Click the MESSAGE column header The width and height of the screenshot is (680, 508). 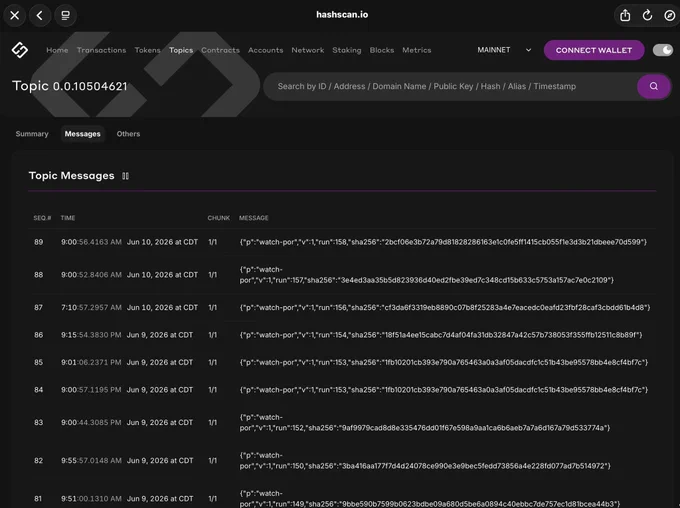click(254, 218)
